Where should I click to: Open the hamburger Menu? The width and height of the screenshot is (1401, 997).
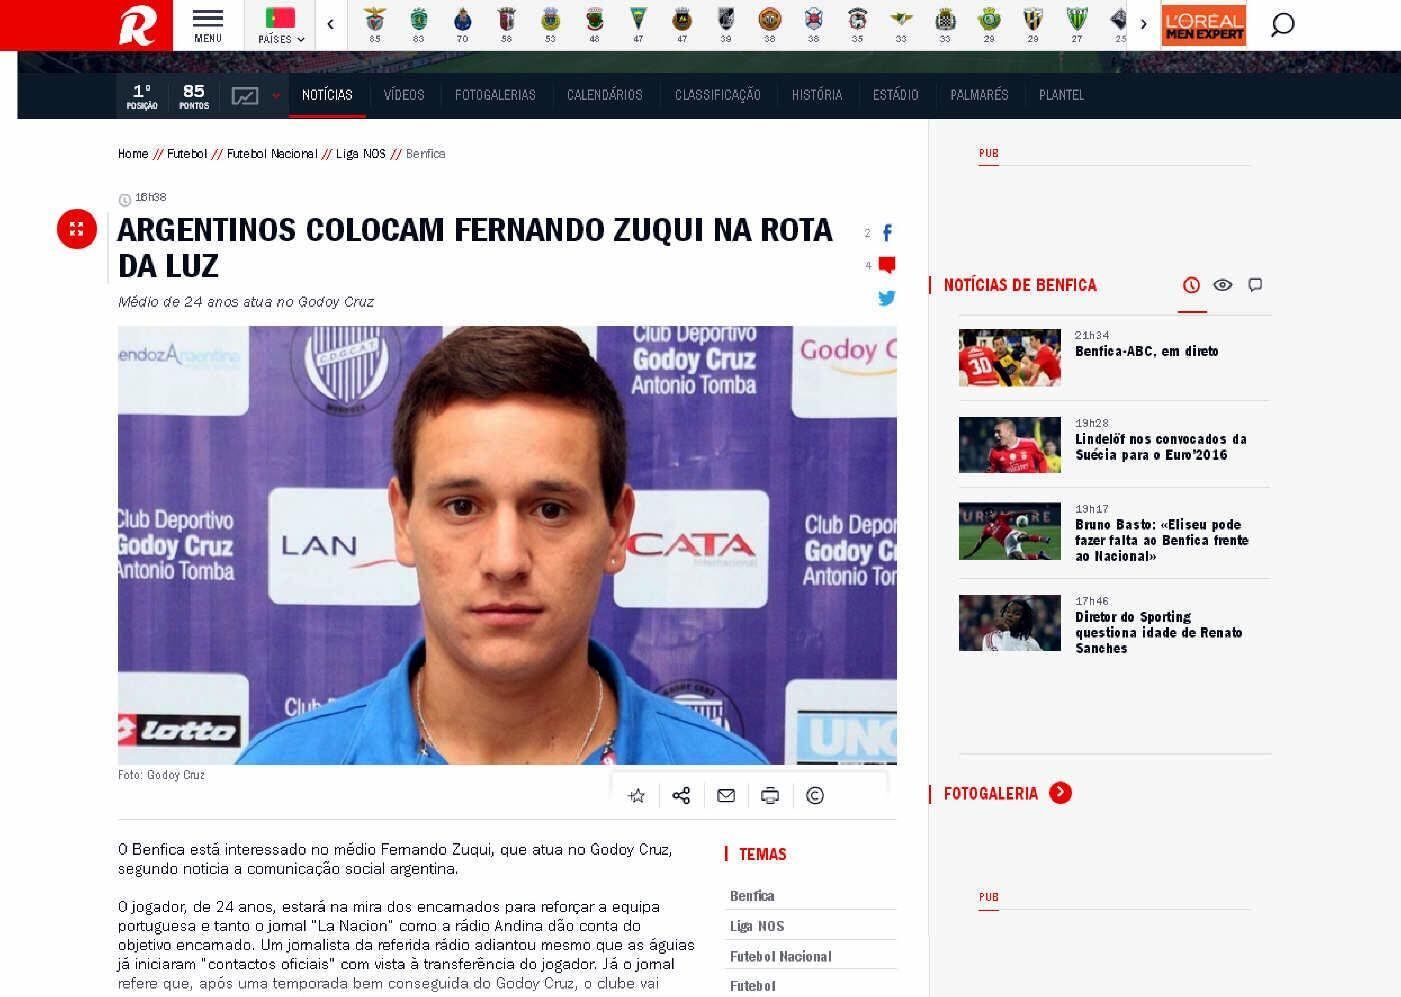click(x=208, y=25)
